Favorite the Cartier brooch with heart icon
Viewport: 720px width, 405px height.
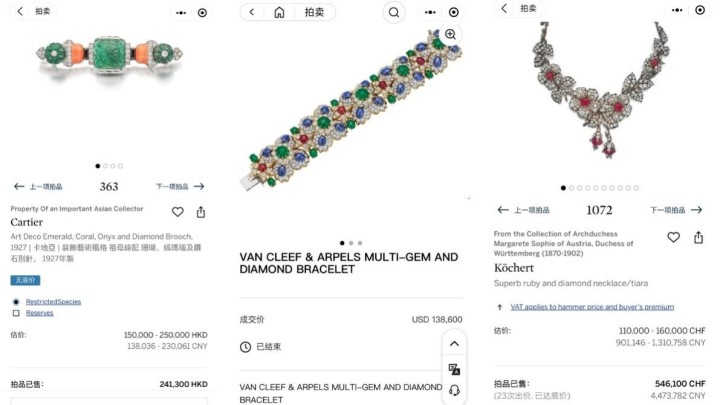tap(178, 212)
